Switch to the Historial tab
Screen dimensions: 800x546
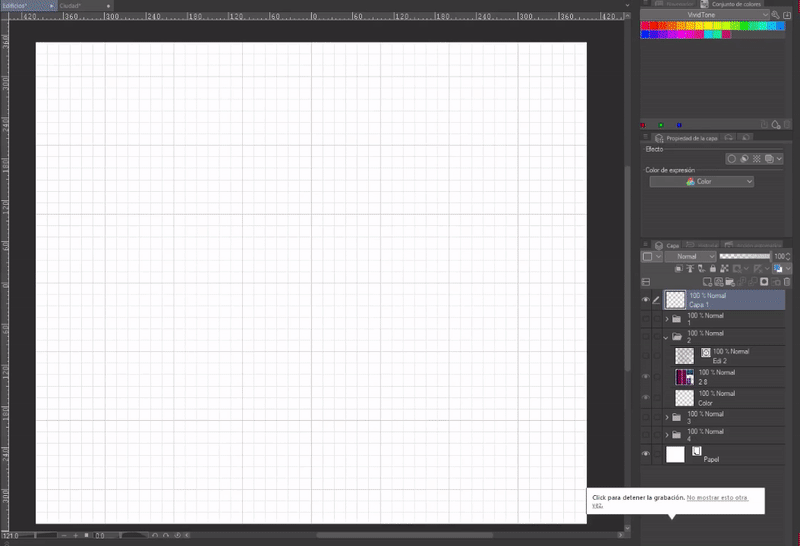coord(701,245)
